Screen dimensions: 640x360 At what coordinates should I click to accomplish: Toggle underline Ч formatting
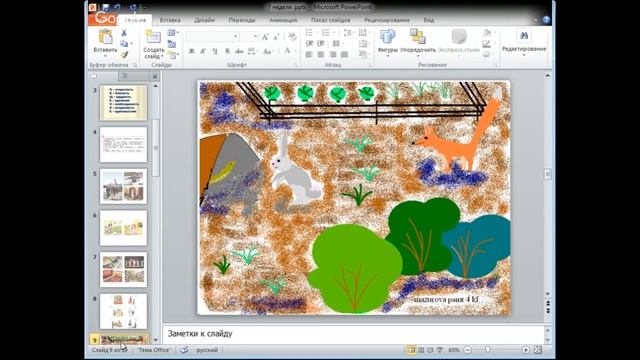point(215,51)
